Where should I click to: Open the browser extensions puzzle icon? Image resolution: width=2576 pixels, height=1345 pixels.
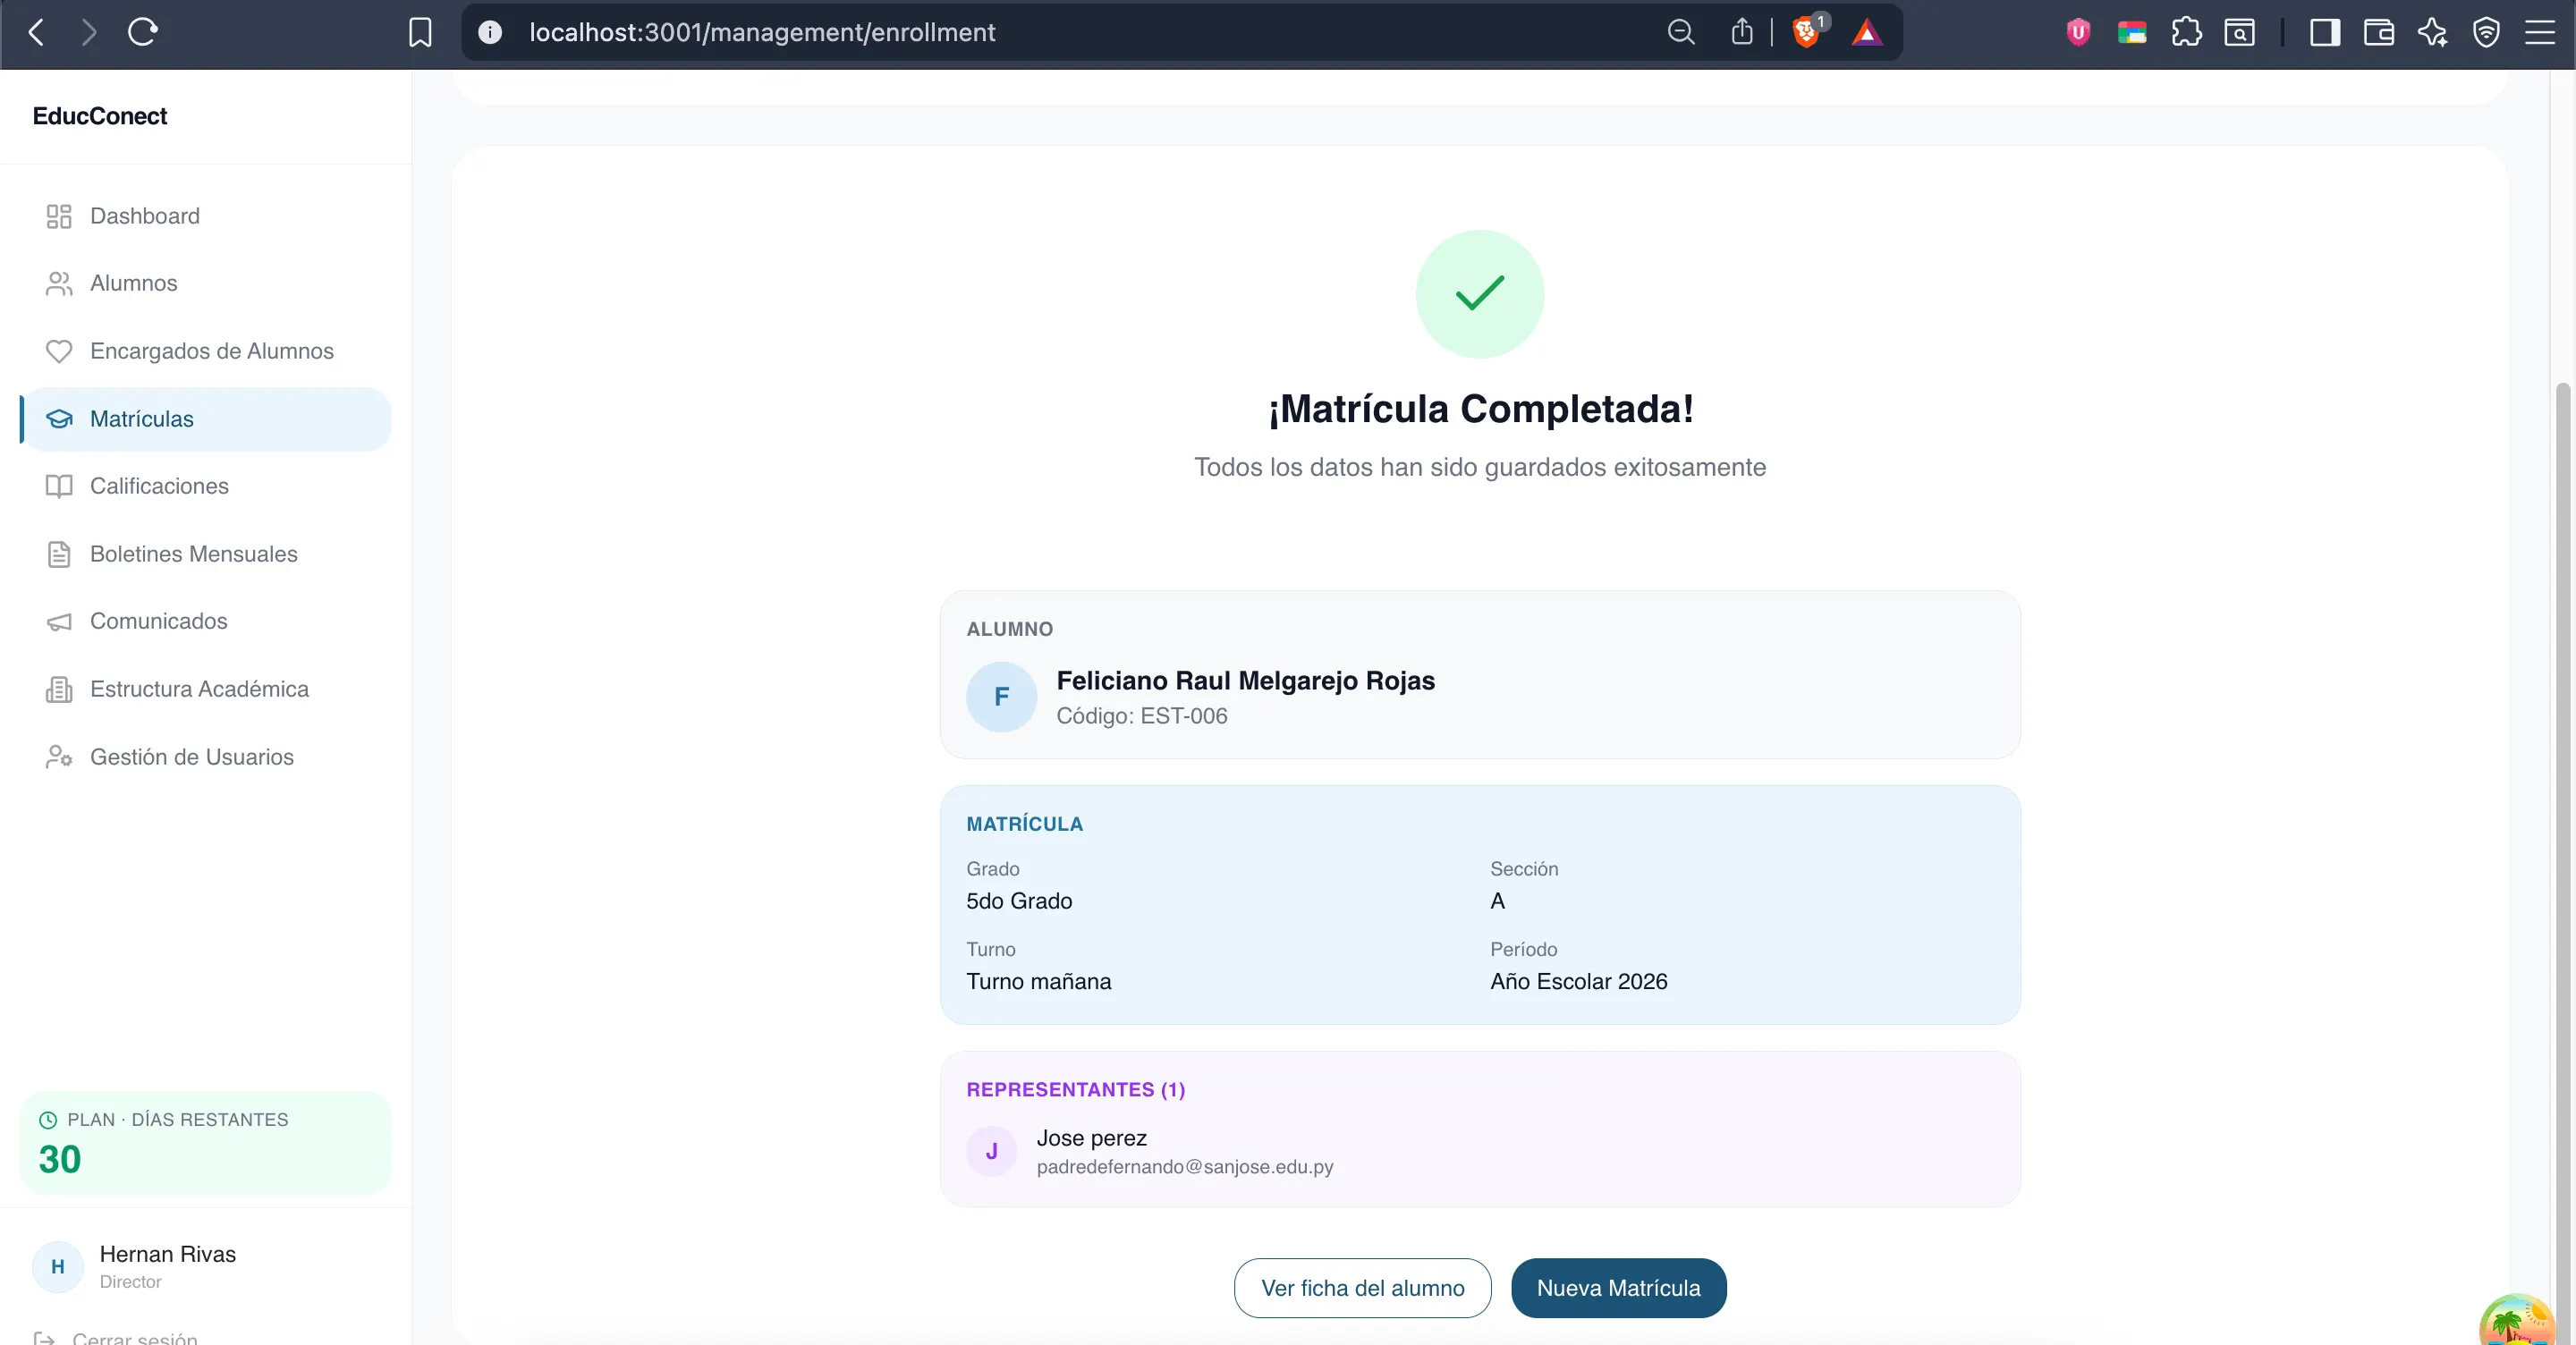coord(2186,32)
